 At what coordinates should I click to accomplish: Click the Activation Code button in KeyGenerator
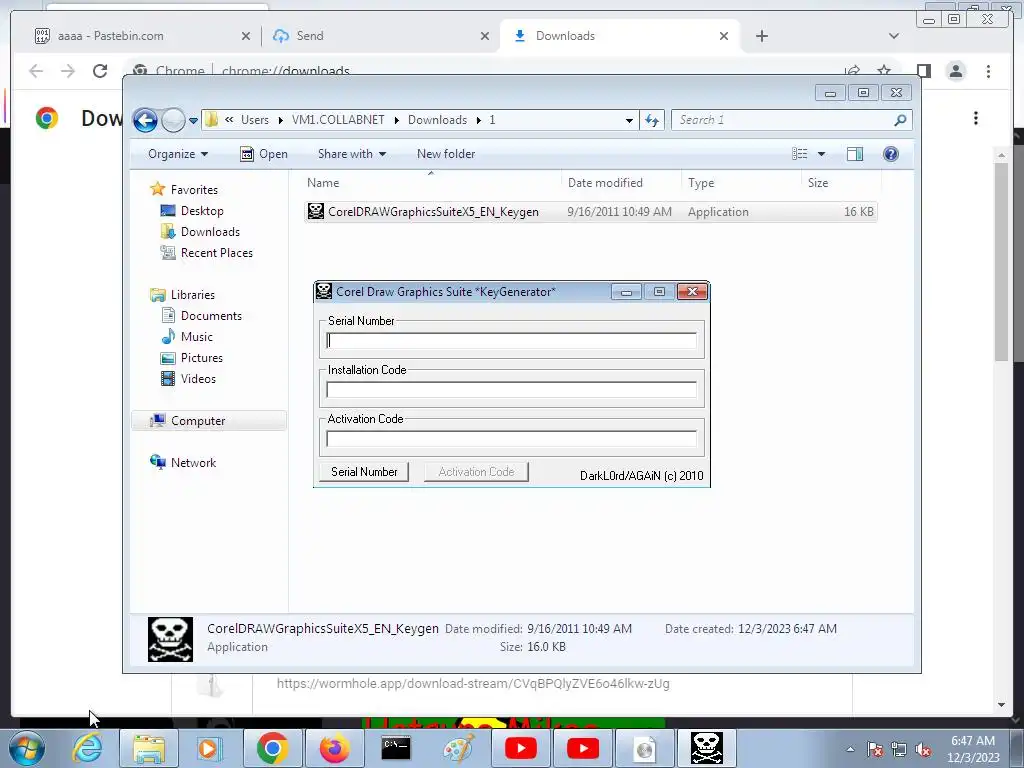[x=476, y=472]
